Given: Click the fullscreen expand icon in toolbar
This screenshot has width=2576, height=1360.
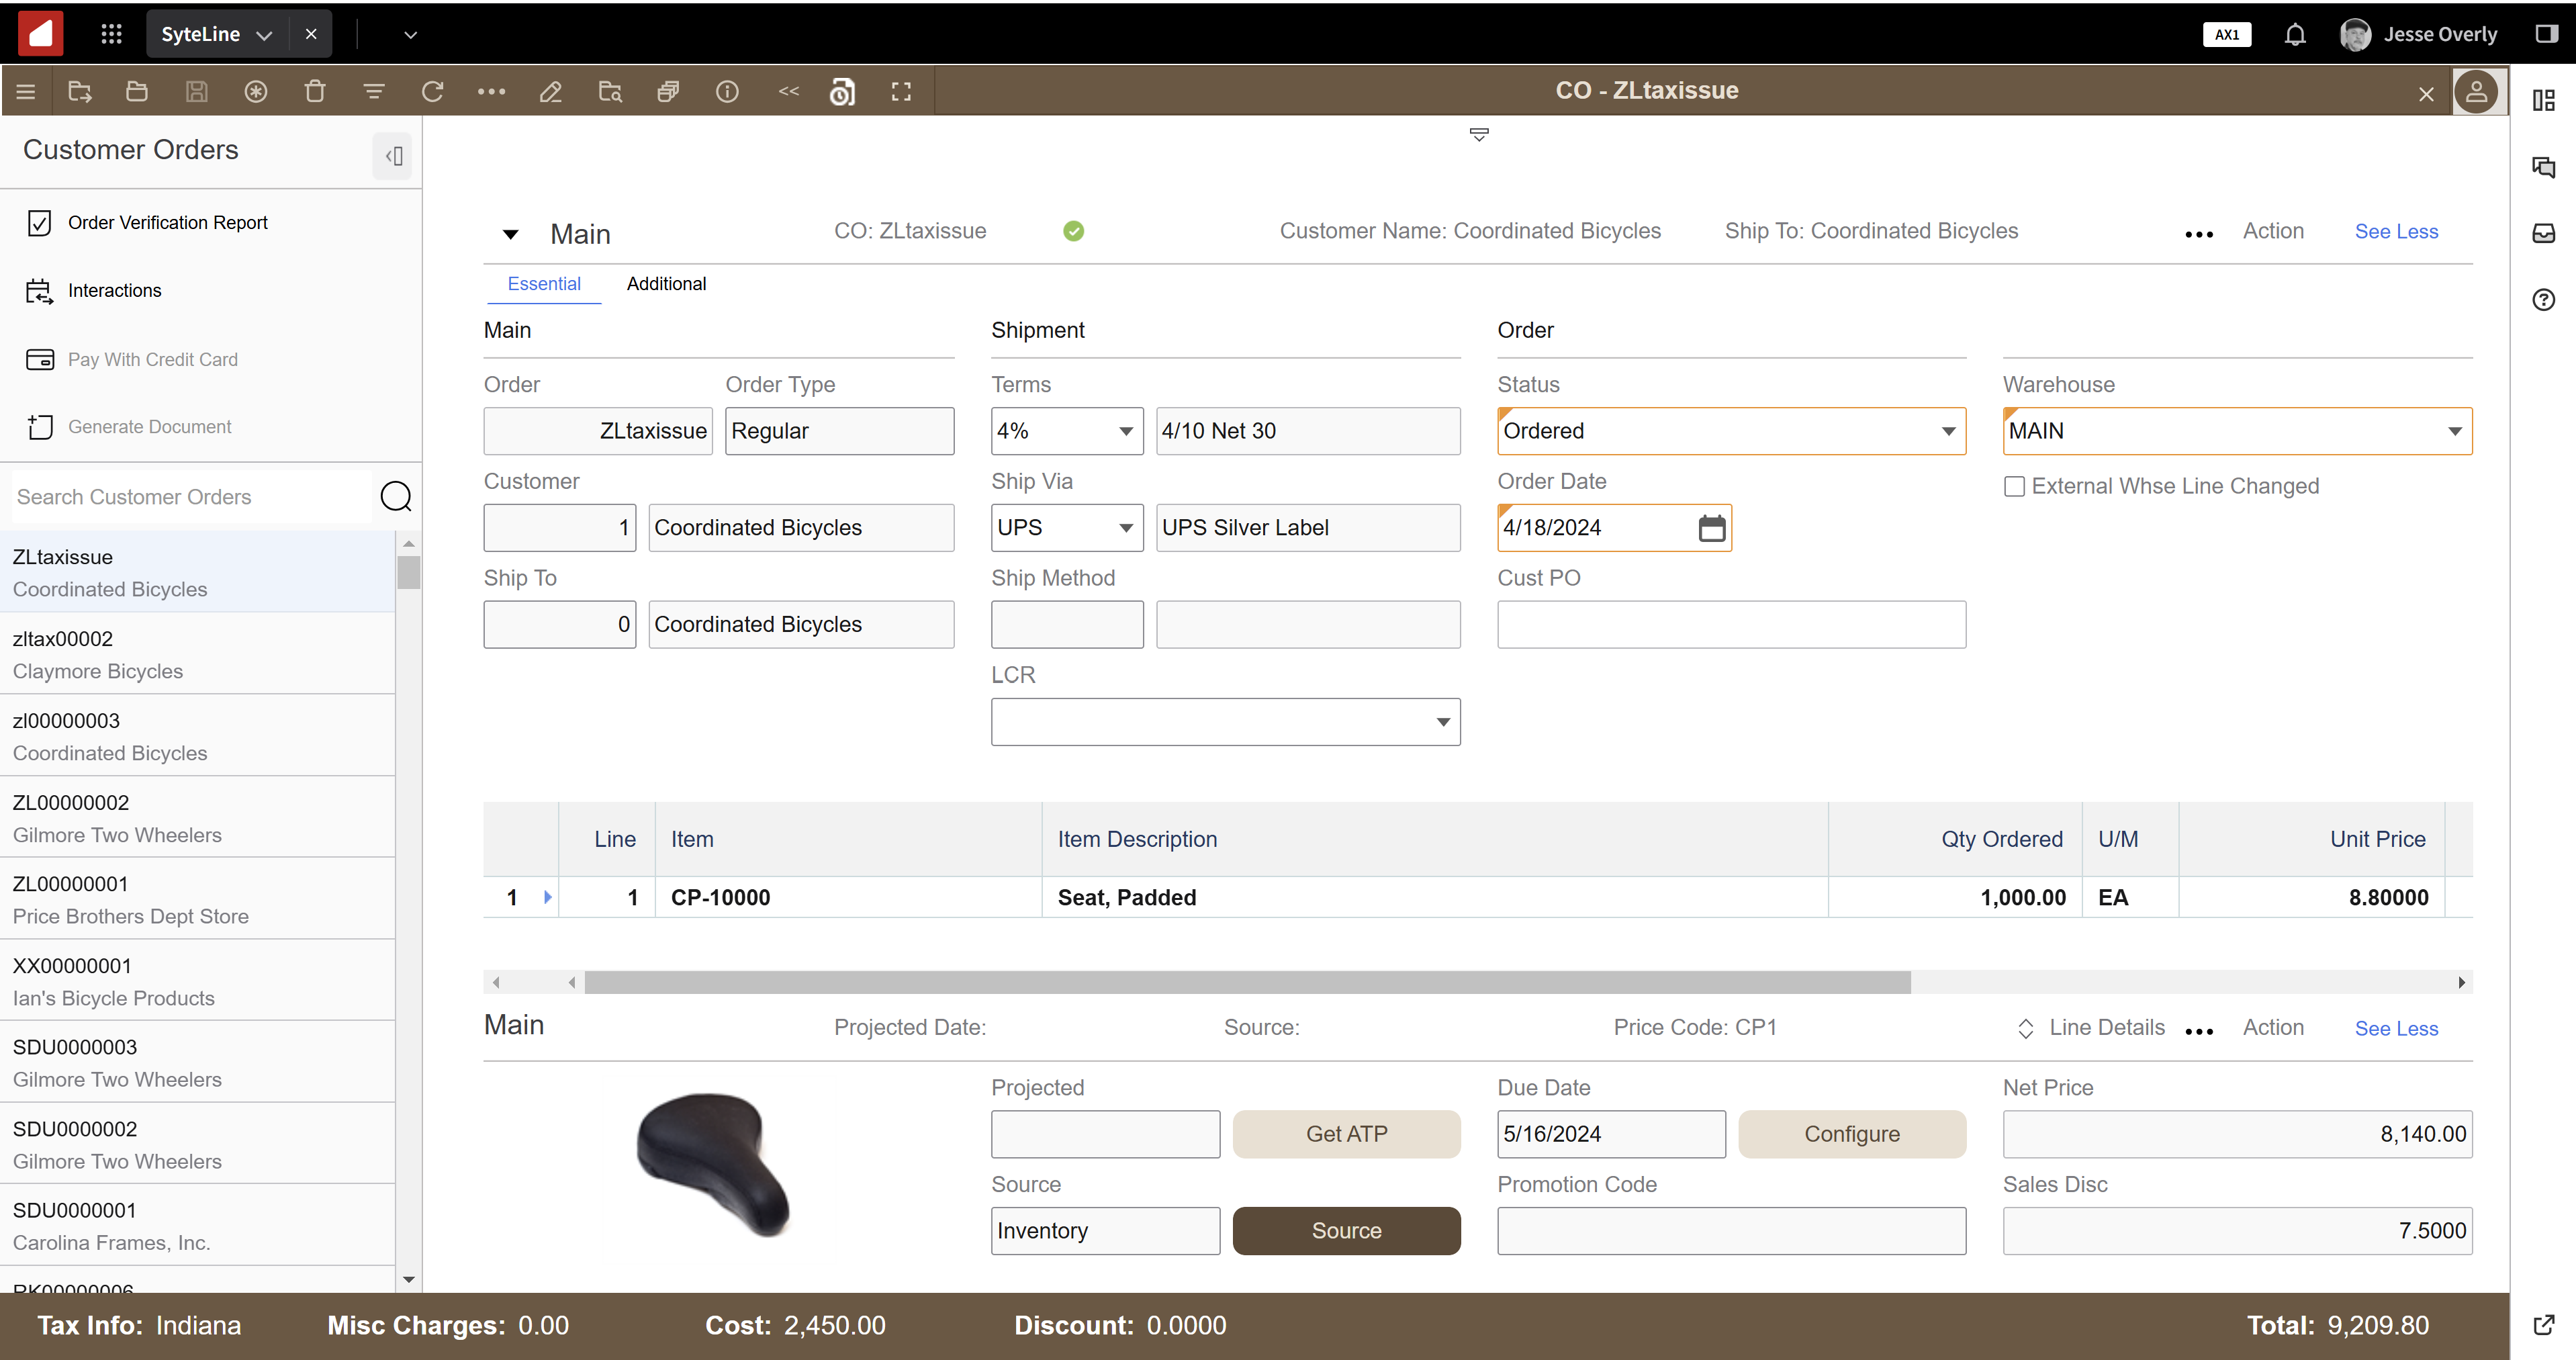Looking at the screenshot, I should 901,91.
